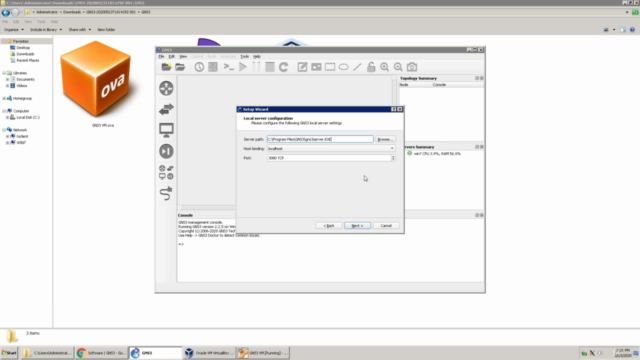Open Include in library dropdown in Explorer
640x360 pixels.
click(x=46, y=30)
